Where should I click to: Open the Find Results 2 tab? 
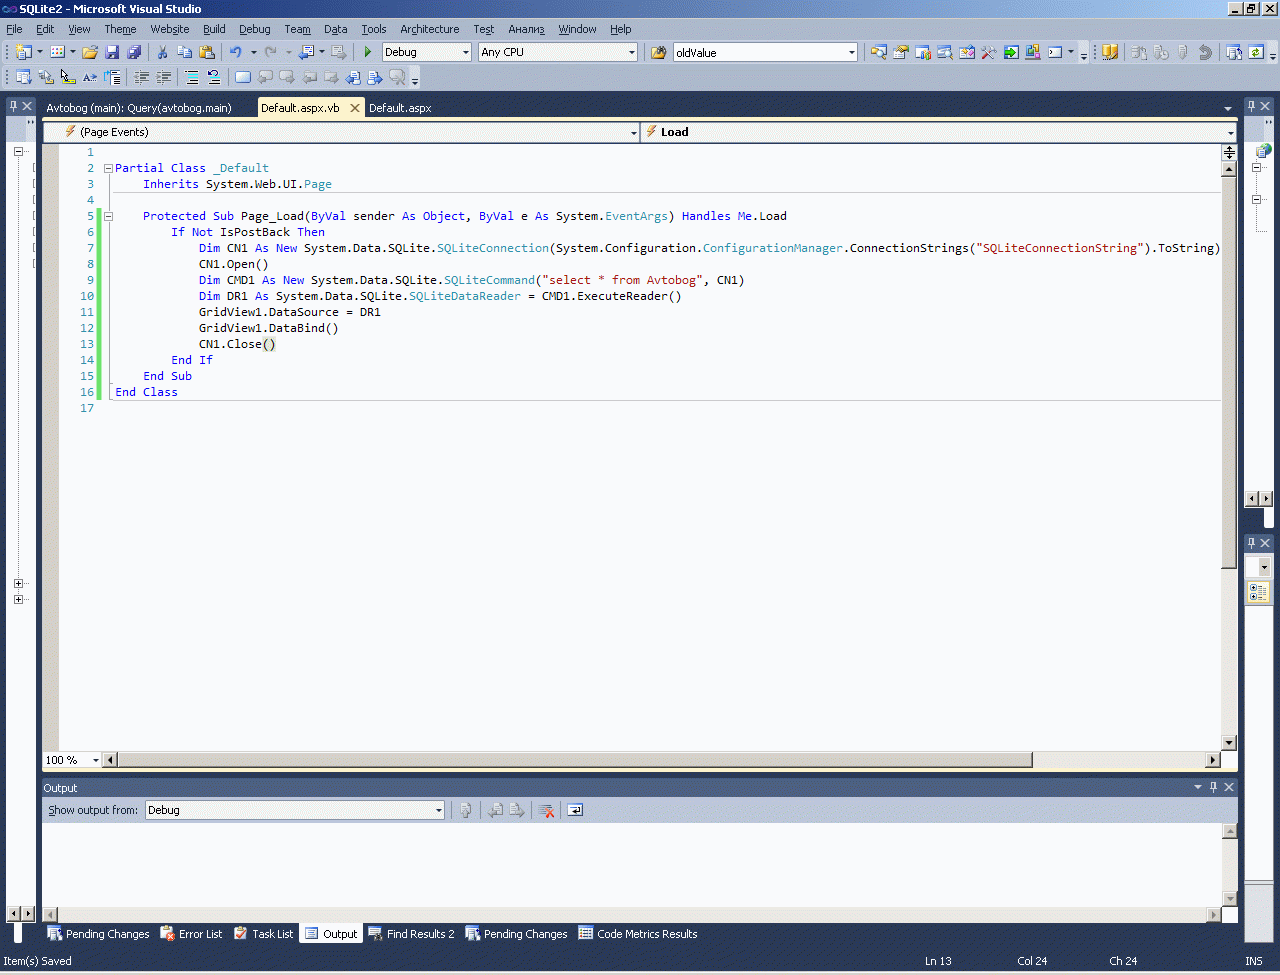click(411, 934)
